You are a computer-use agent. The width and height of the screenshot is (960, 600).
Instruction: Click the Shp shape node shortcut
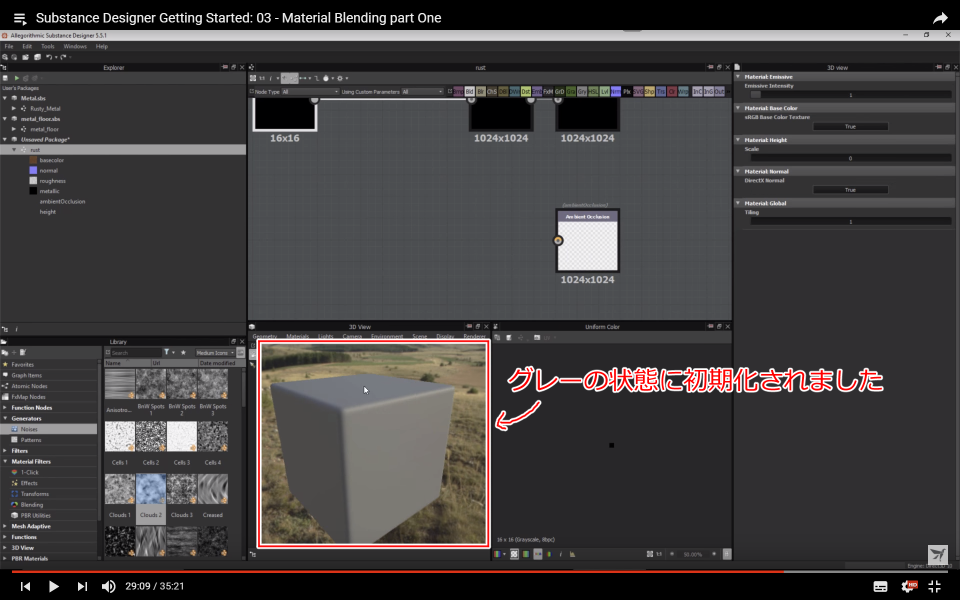pyautogui.click(x=649, y=91)
